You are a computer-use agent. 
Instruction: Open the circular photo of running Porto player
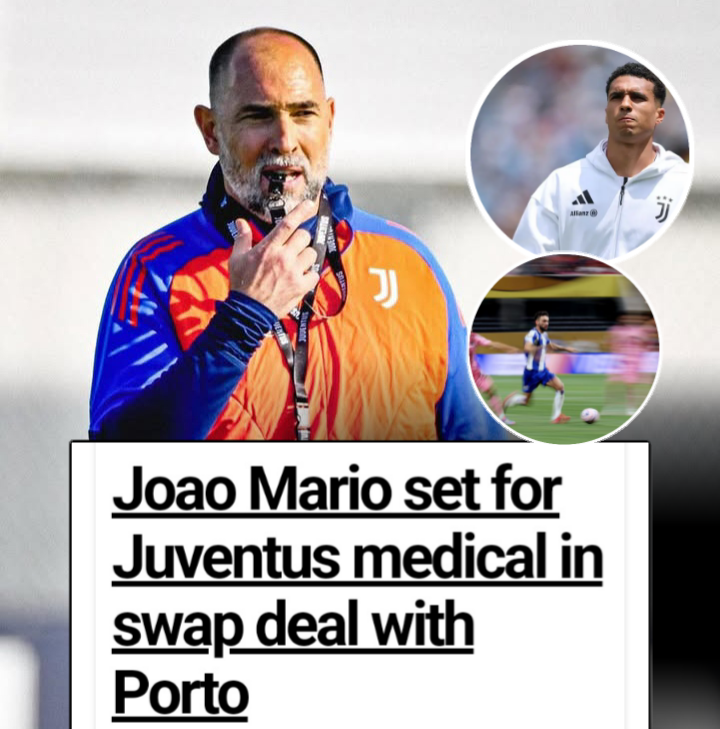pyautogui.click(x=564, y=349)
